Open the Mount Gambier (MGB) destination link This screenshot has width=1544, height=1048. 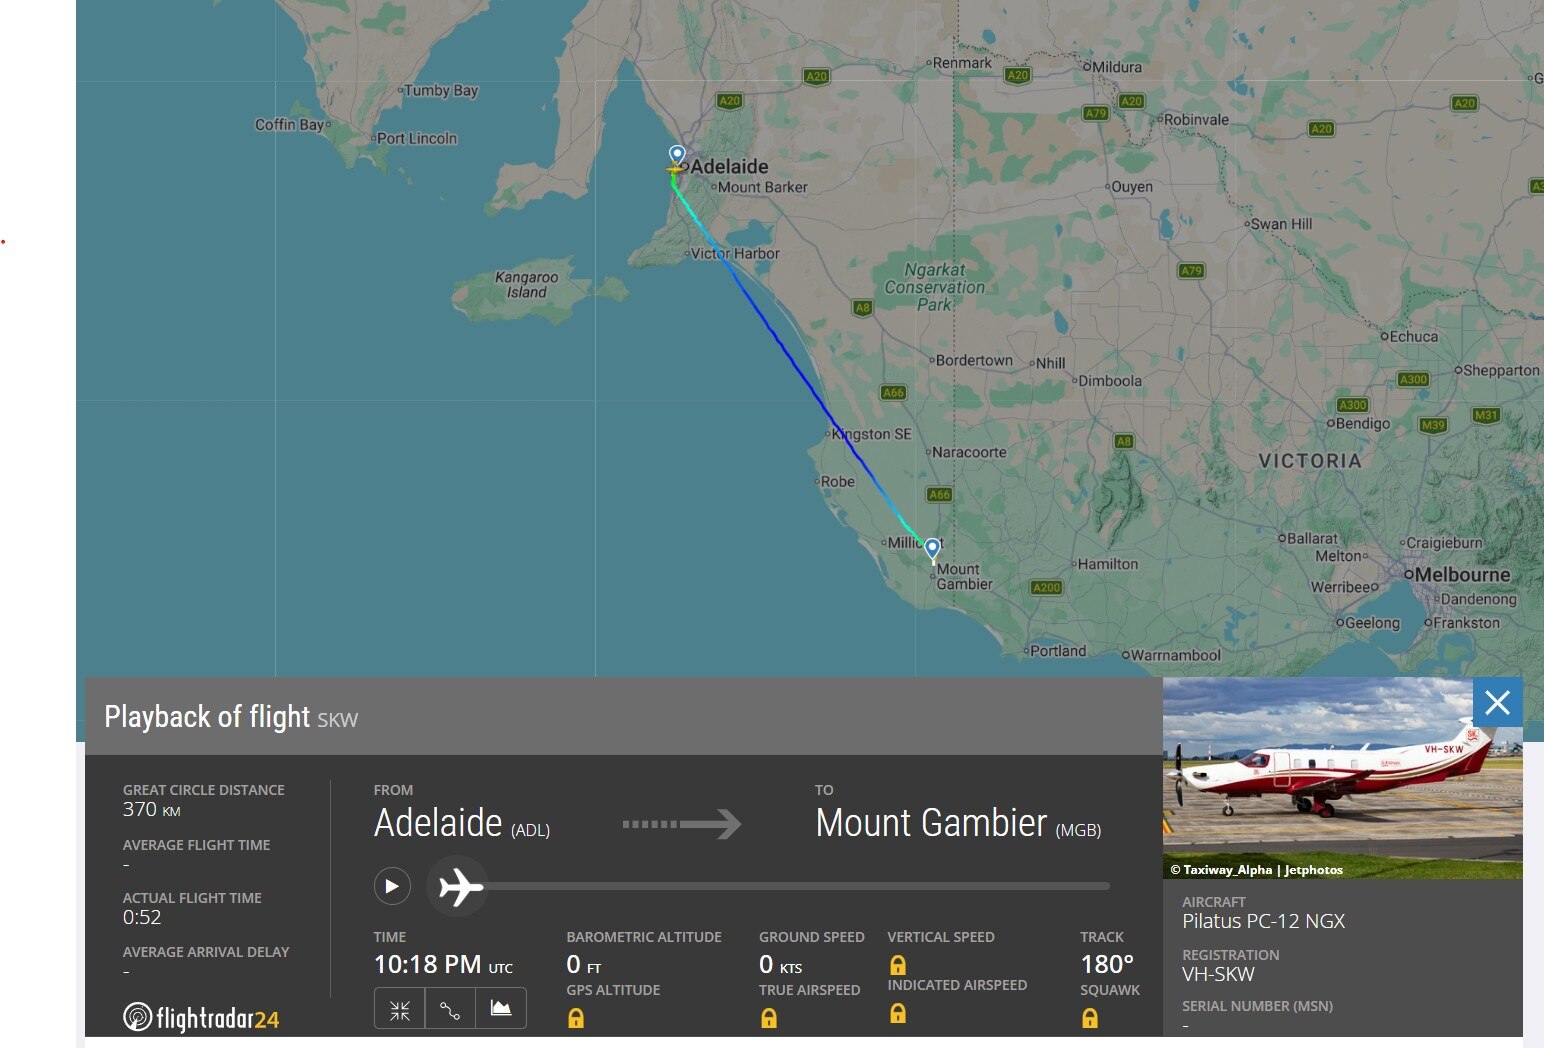click(x=957, y=823)
